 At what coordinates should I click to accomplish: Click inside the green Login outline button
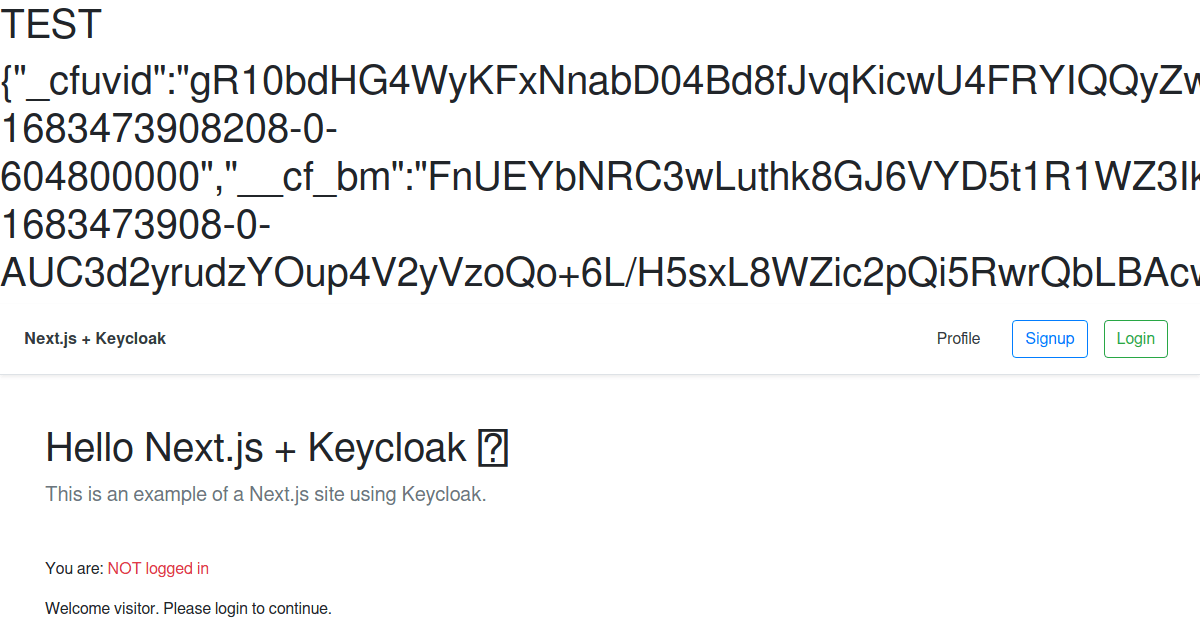[1135, 338]
